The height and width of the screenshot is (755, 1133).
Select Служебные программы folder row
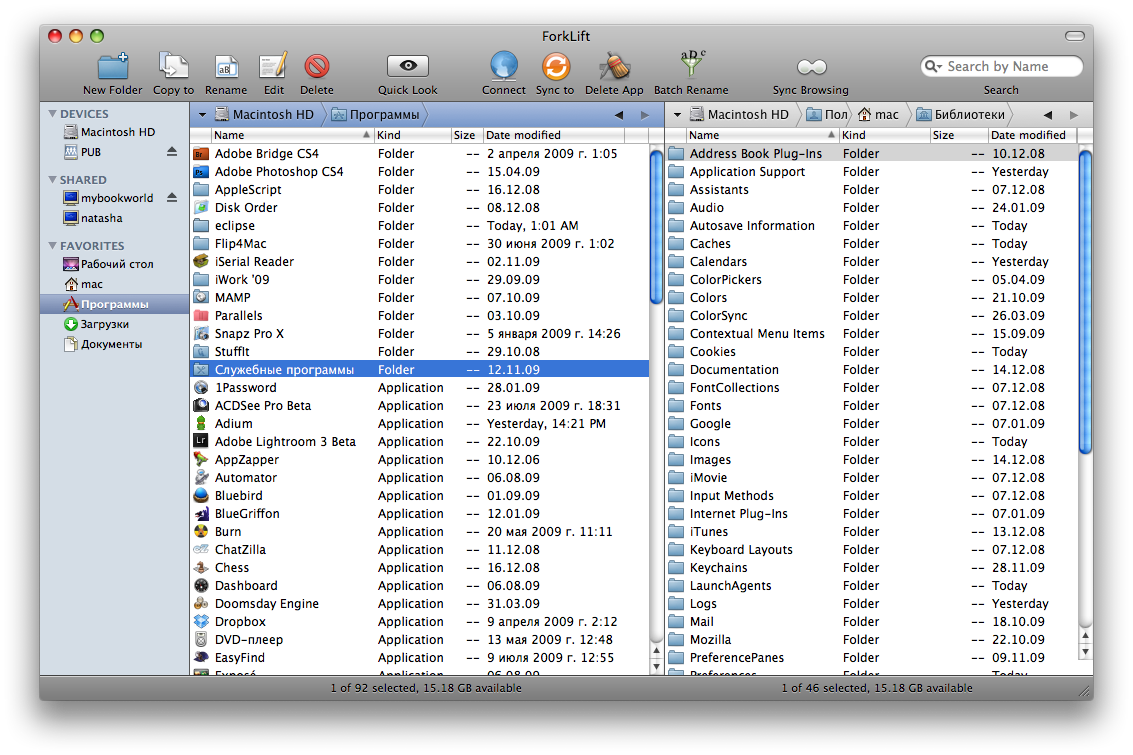pos(419,370)
